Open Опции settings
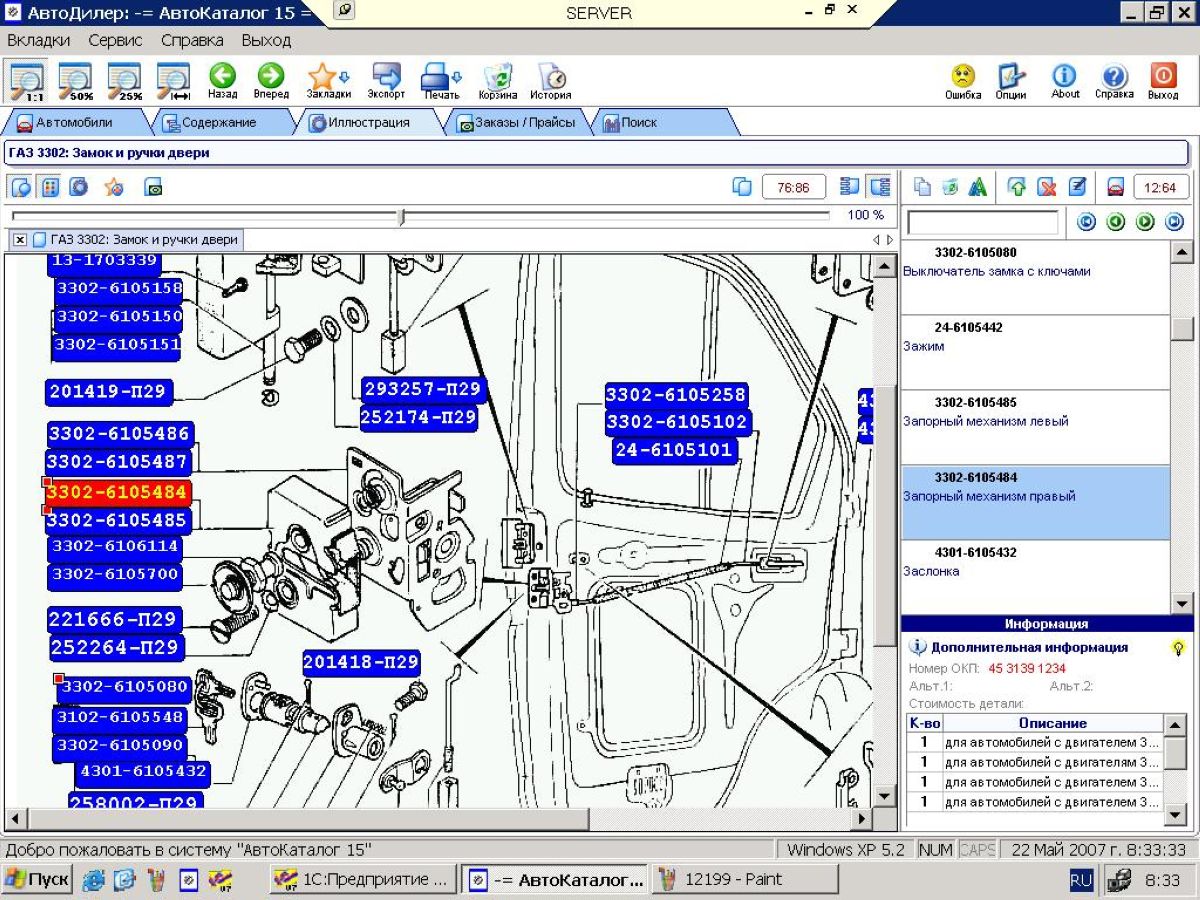Image resolution: width=1200 pixels, height=900 pixels. [1011, 81]
